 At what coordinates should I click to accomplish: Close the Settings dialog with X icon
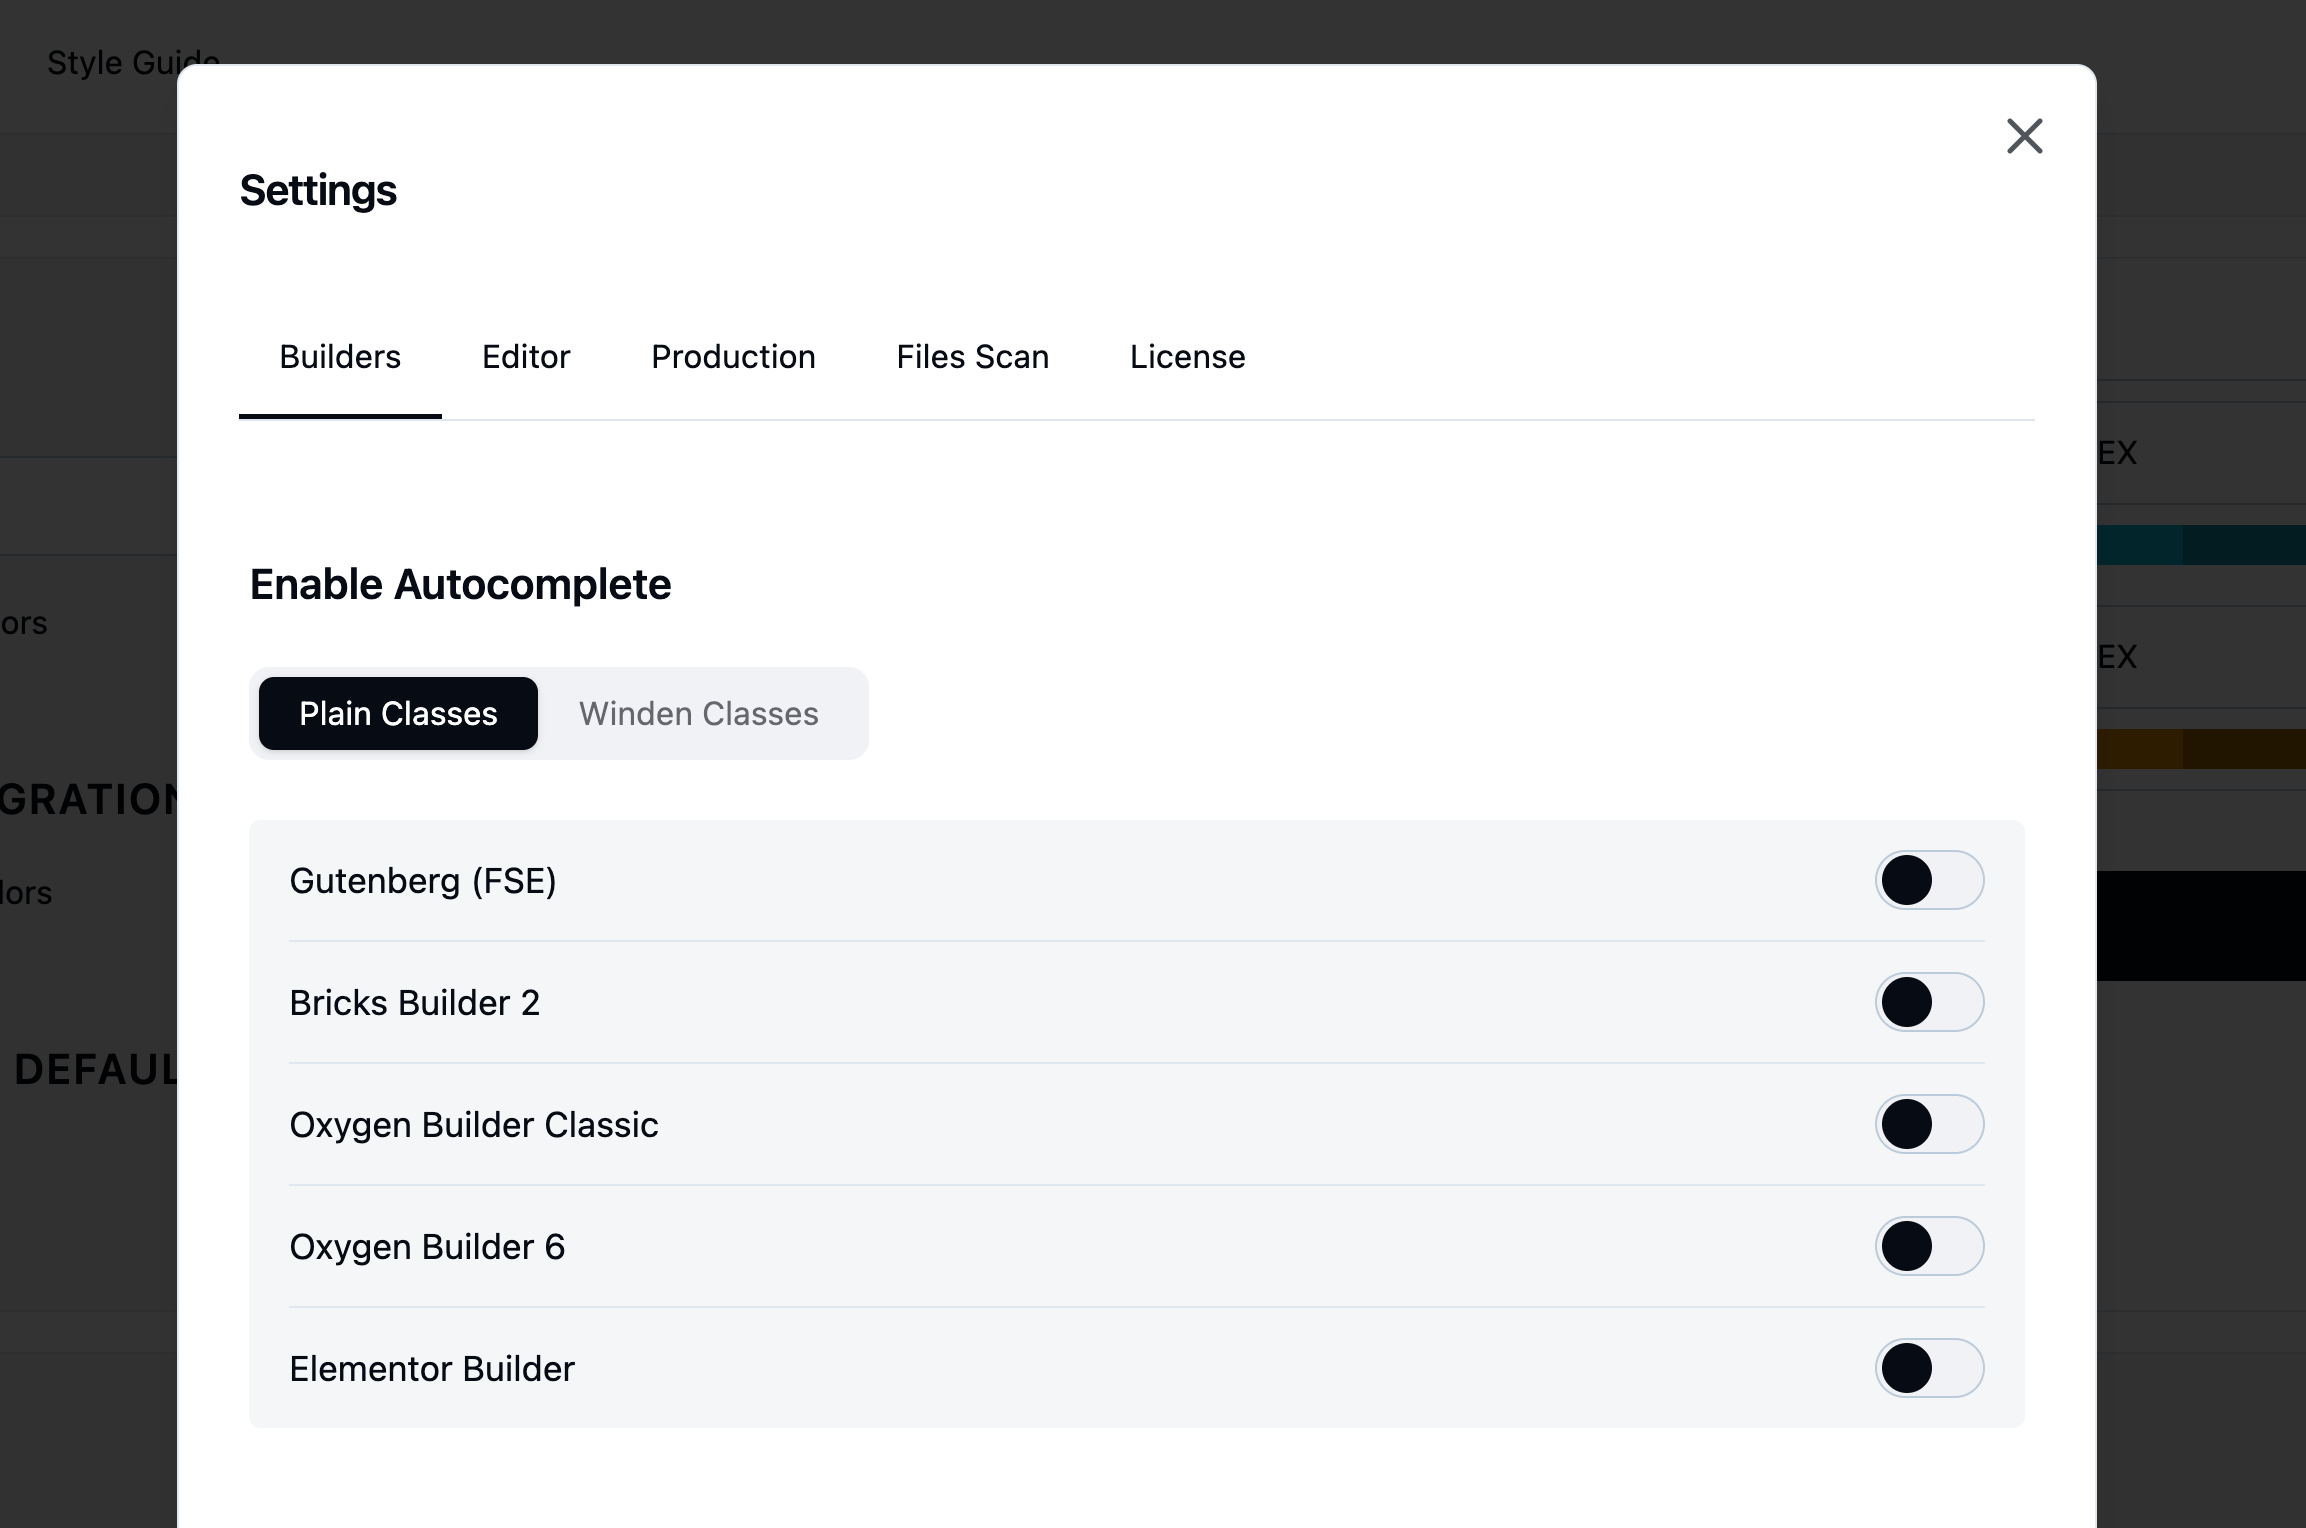[2024, 136]
